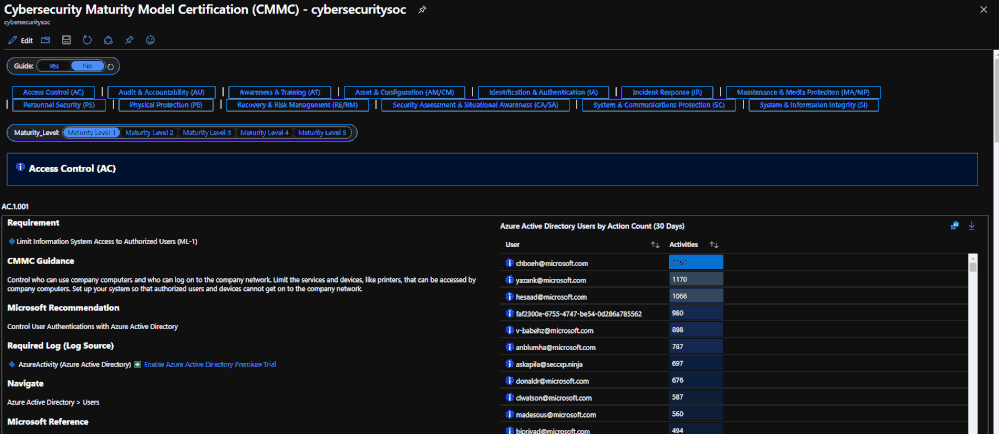Viewport: 999px width, 434px height.
Task: Click the share/recycle icon in the toolbar
Action: click(108, 40)
